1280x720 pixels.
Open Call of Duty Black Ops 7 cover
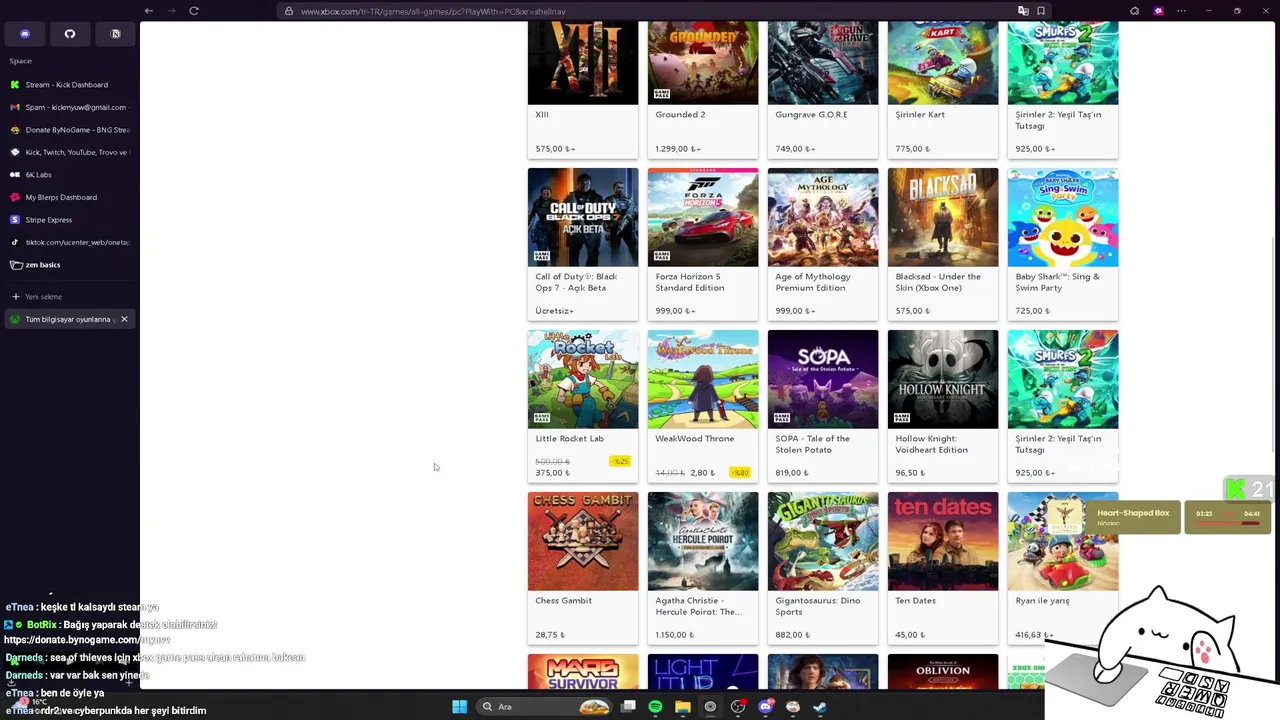[x=583, y=217]
